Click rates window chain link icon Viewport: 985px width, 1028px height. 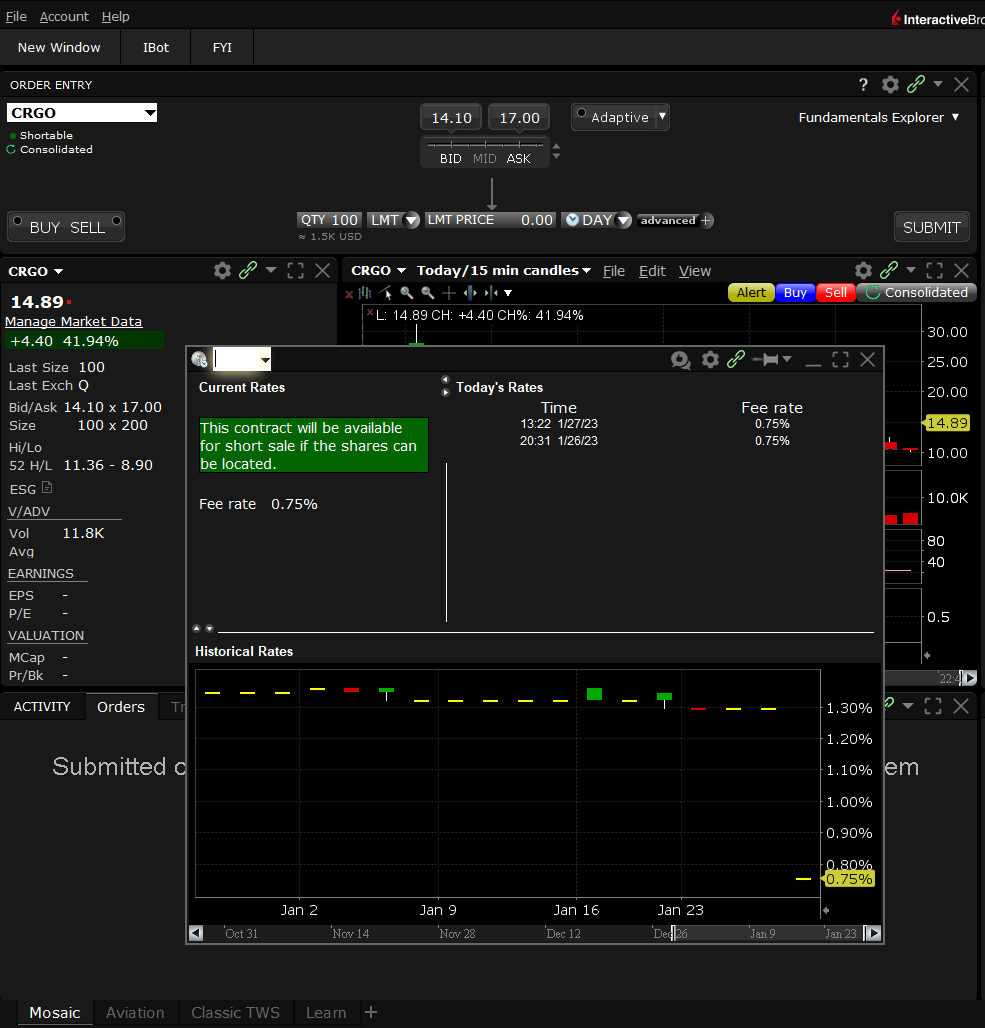(x=736, y=359)
